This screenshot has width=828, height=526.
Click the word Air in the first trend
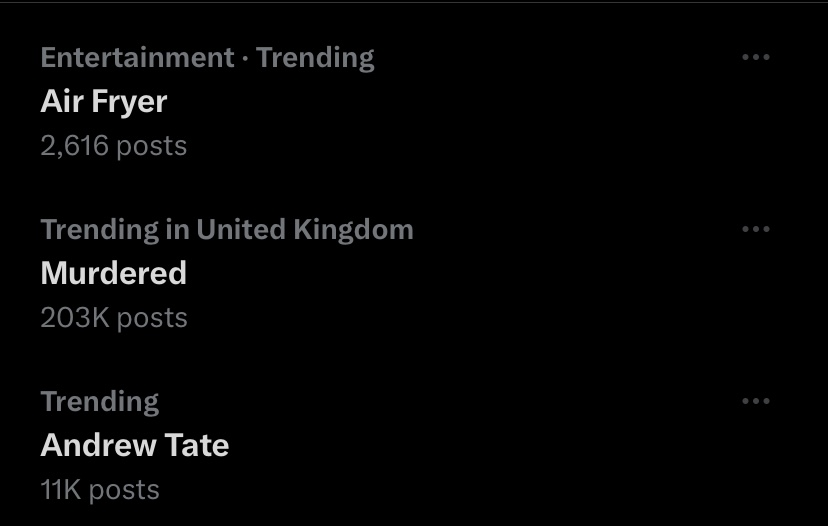[x=62, y=101]
